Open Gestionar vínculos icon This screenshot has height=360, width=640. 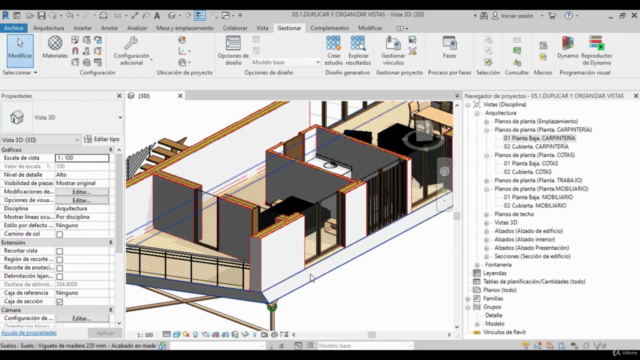(393, 43)
